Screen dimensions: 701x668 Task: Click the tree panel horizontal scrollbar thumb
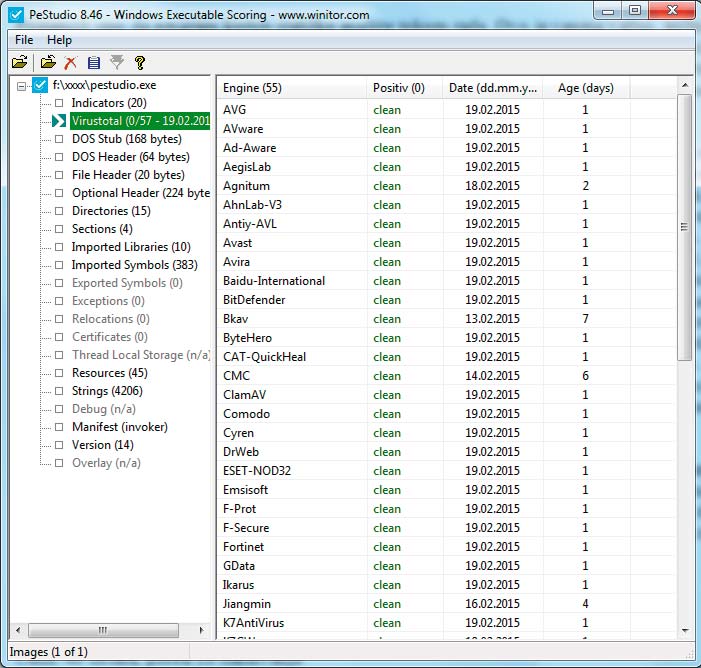(x=103, y=630)
